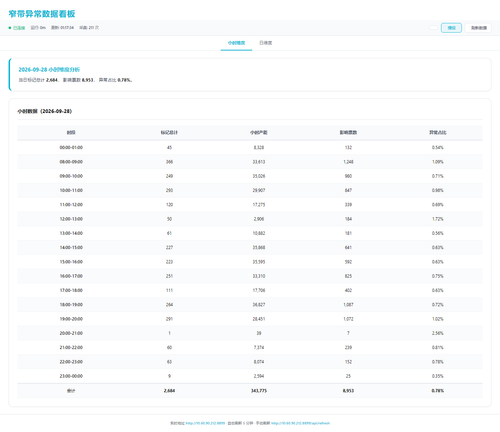Click the 0.78% ratio in totals row

tap(438, 391)
